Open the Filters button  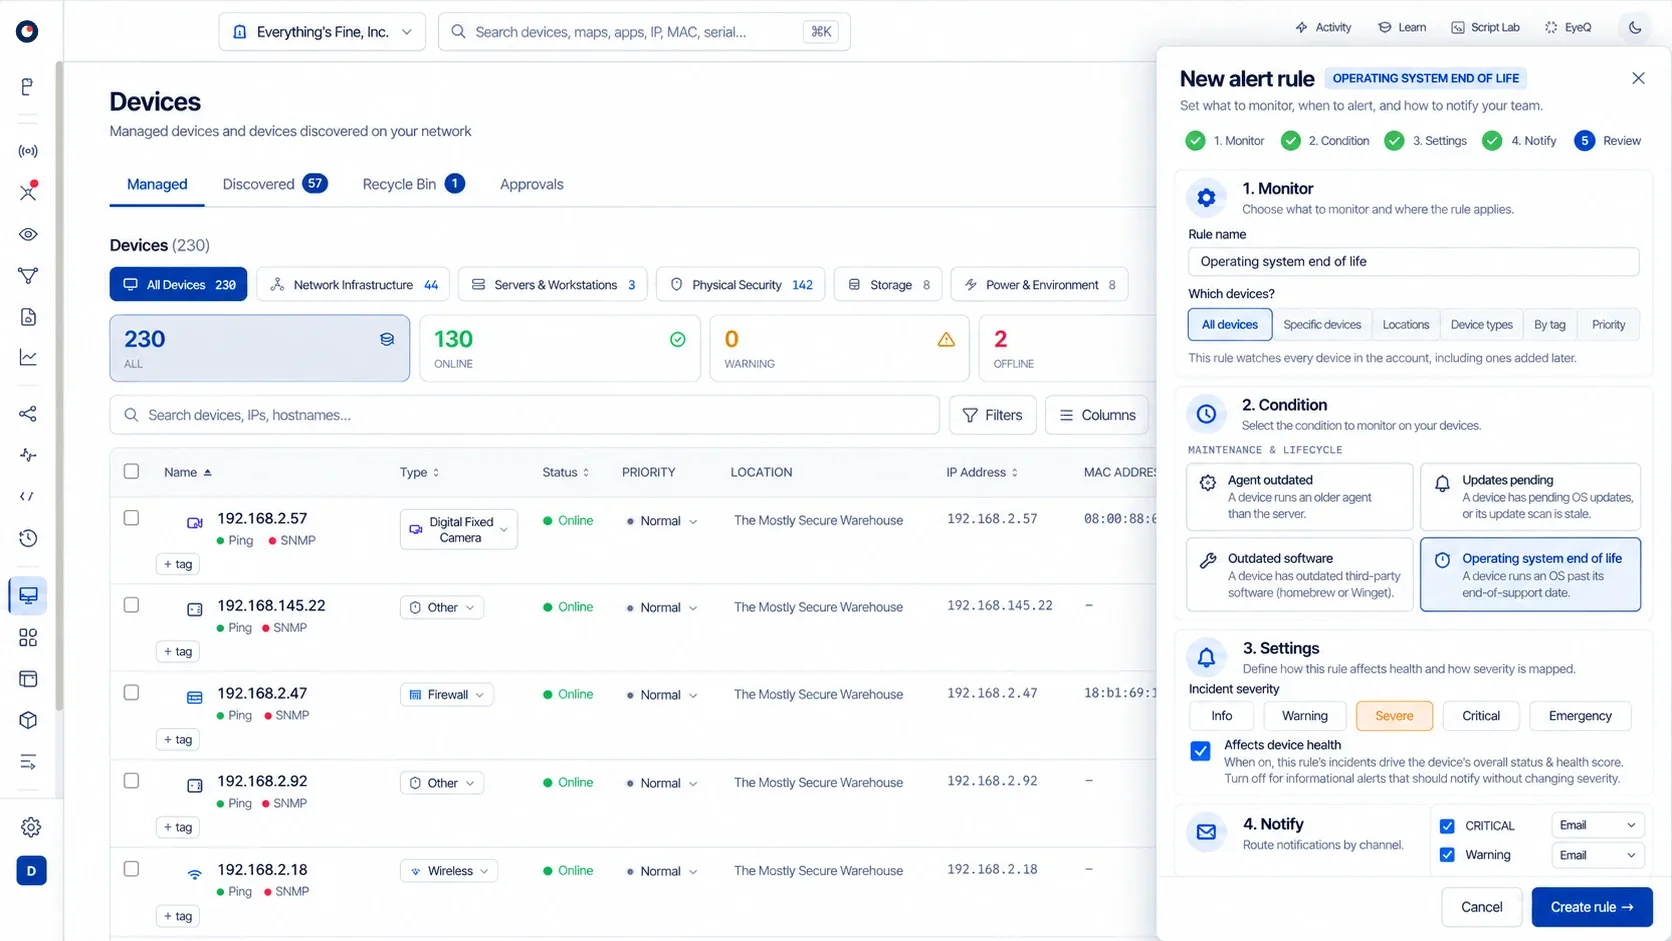[x=992, y=415]
